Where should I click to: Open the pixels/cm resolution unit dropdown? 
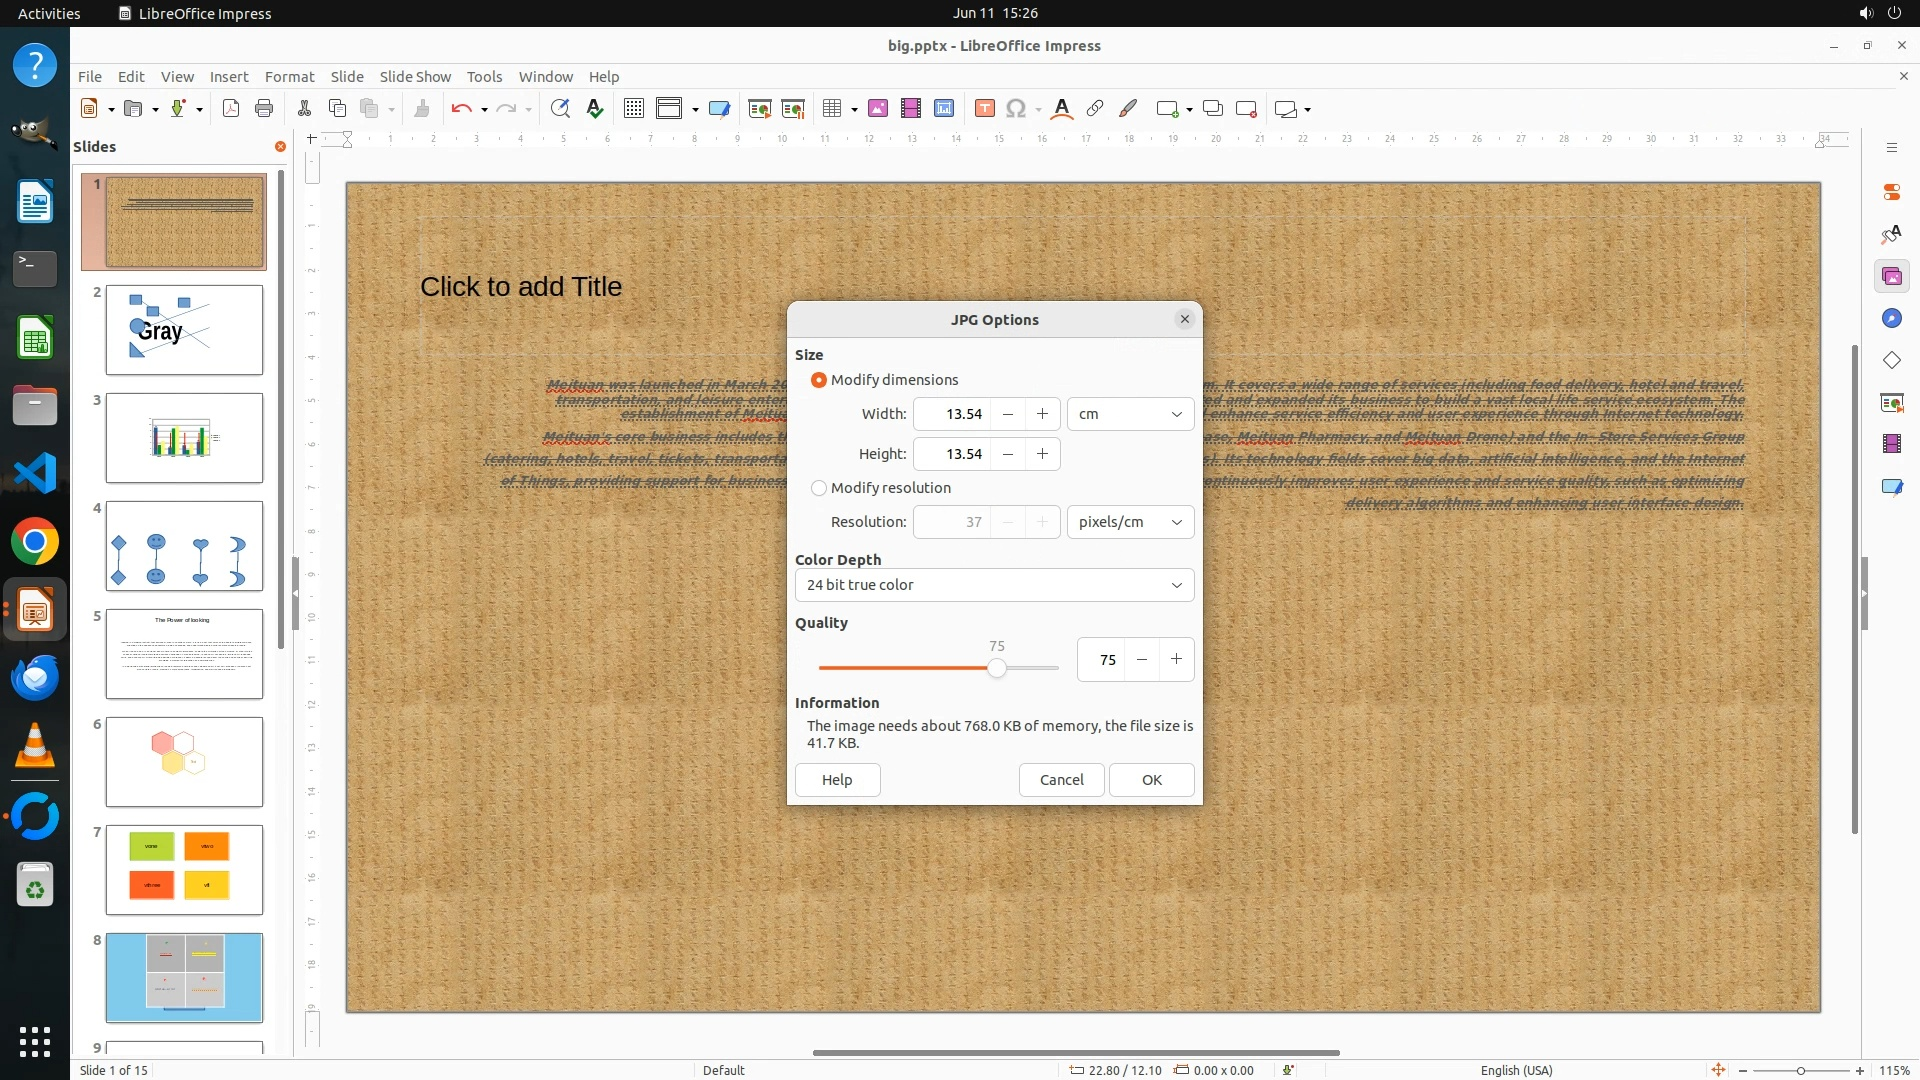1130,522
